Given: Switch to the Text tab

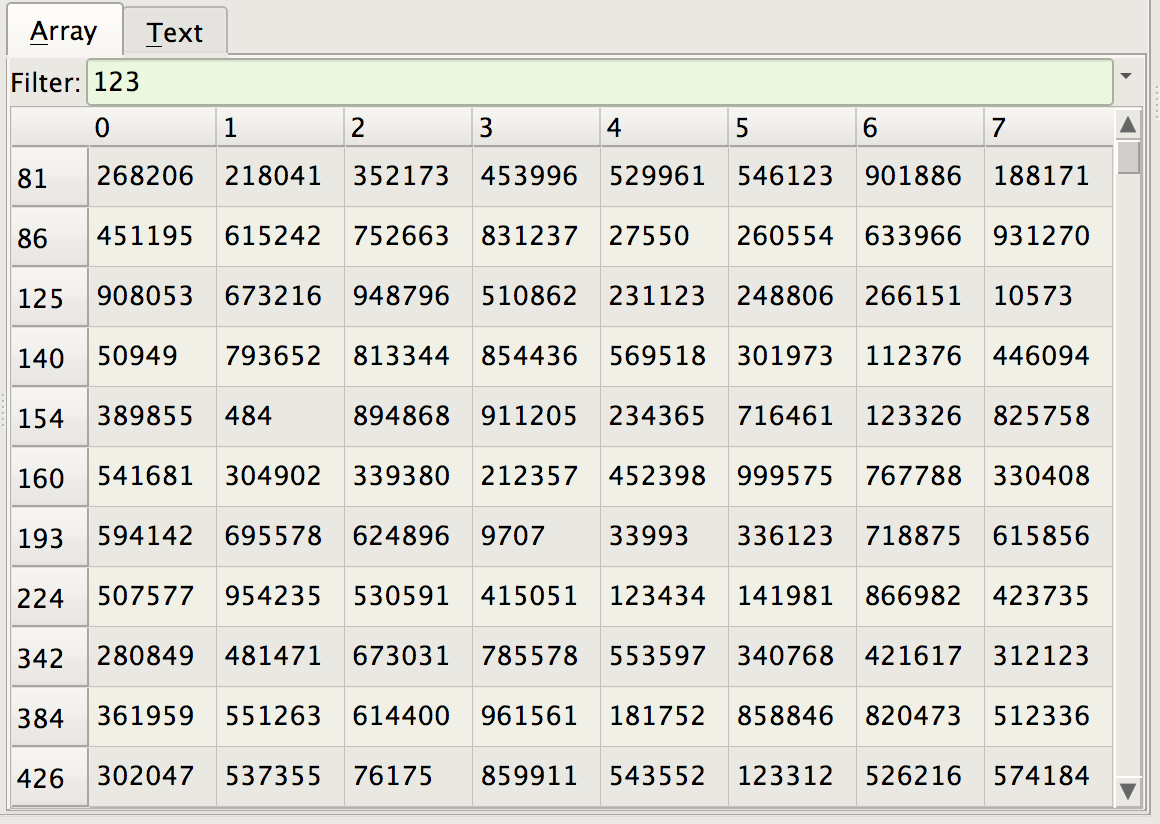Looking at the screenshot, I should click(175, 33).
